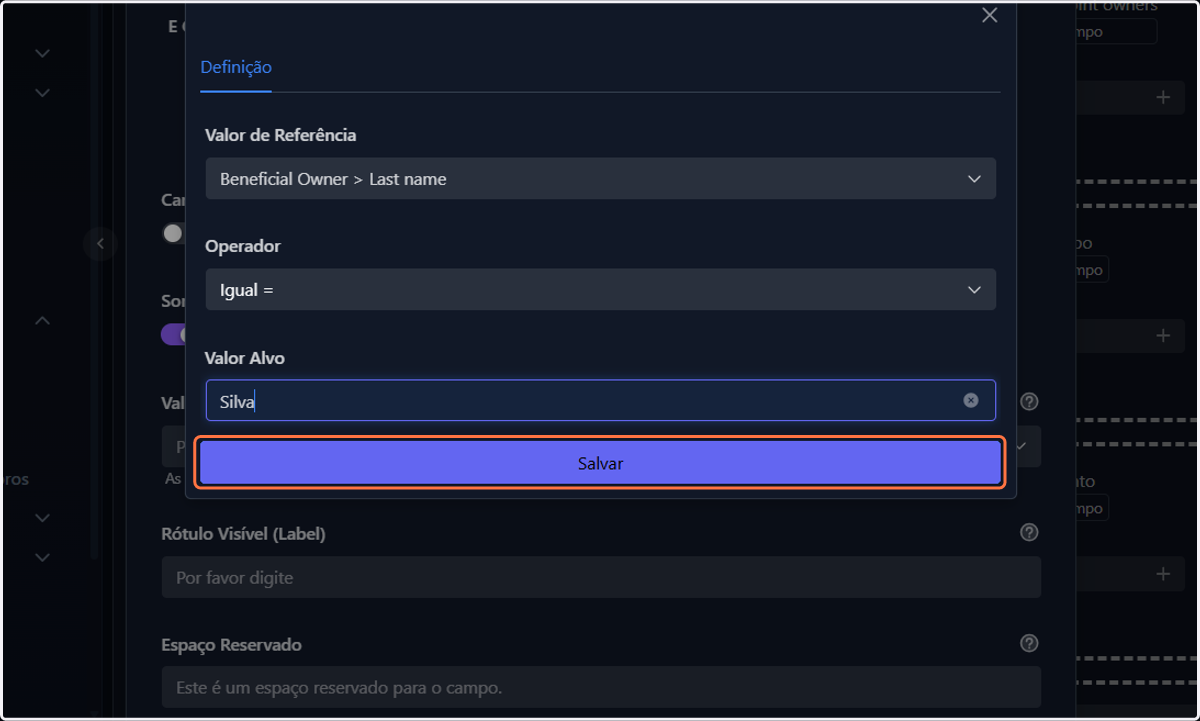Collapse the upward chevron in the left sidebar
1200x721 pixels.
point(42,321)
